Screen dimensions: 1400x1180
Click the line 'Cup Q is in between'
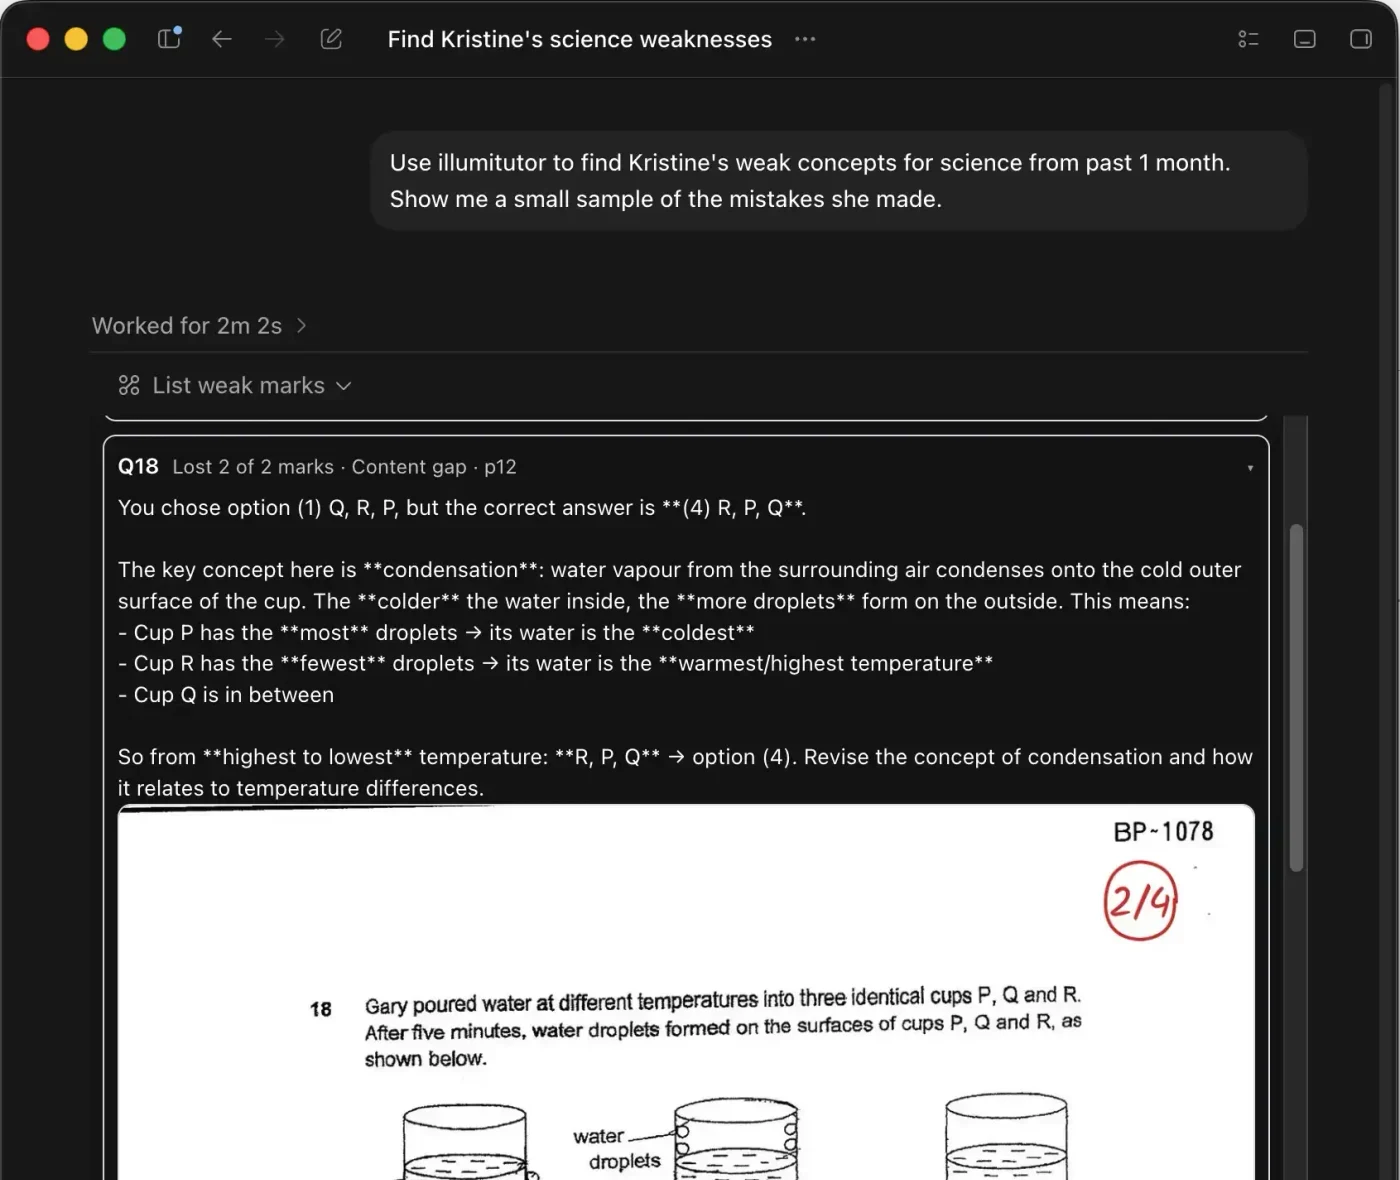point(226,695)
